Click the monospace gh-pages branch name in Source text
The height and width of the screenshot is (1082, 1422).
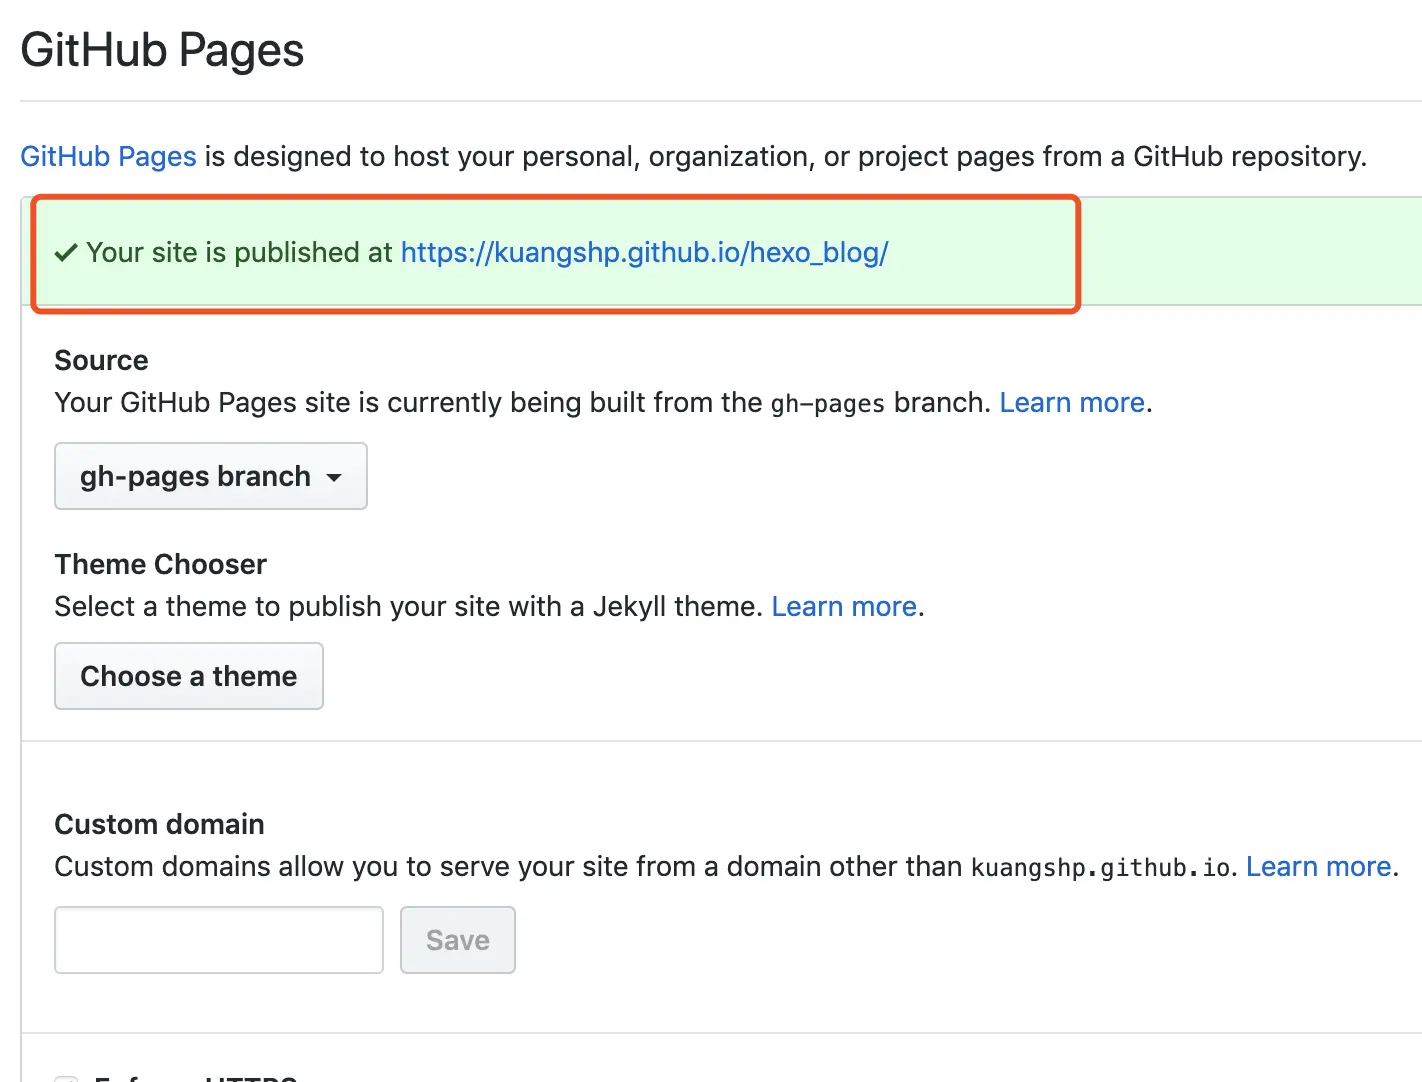[828, 404]
